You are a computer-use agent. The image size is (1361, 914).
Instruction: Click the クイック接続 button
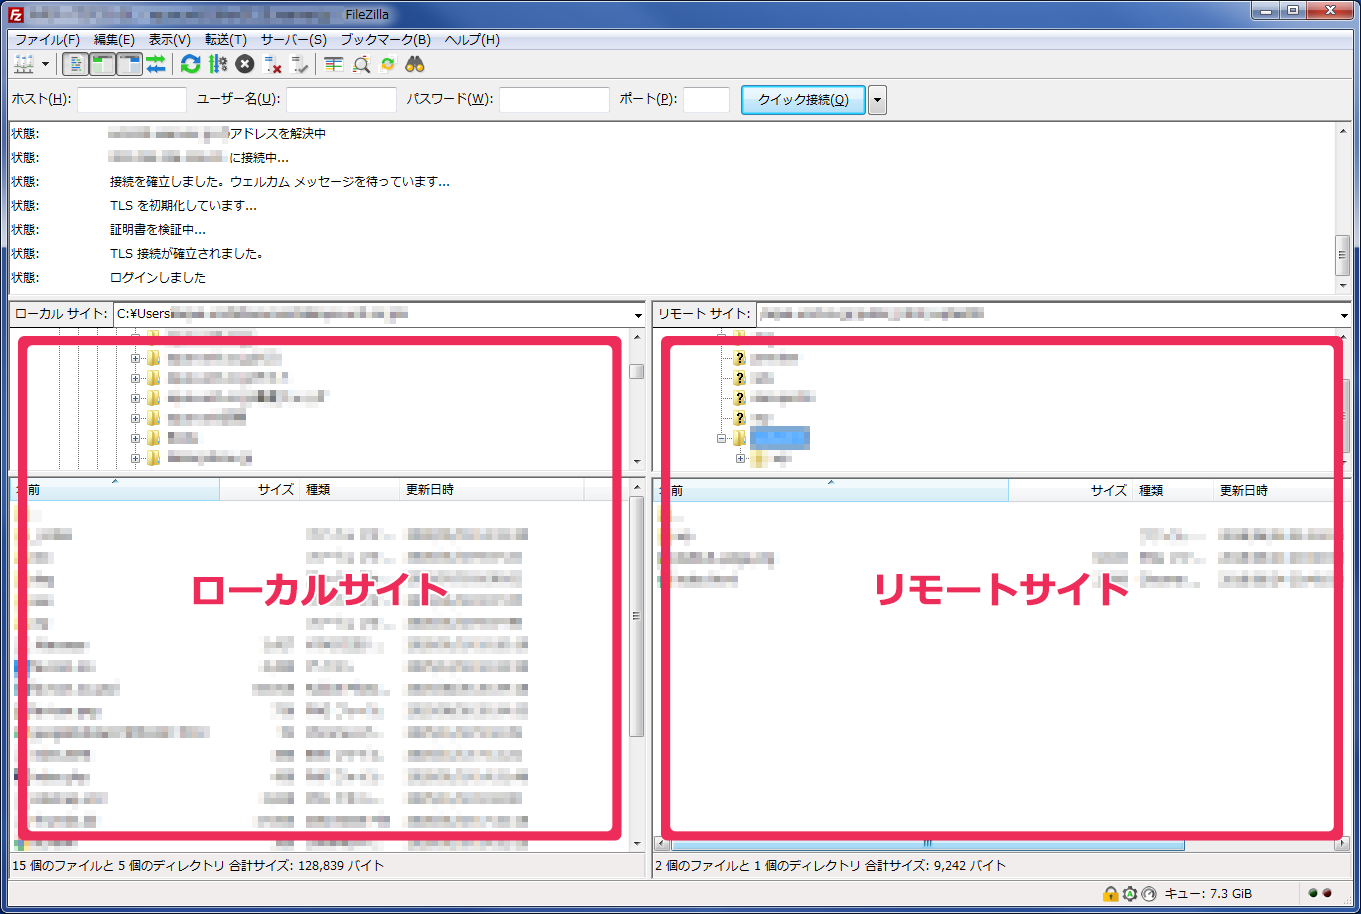pyautogui.click(x=802, y=100)
